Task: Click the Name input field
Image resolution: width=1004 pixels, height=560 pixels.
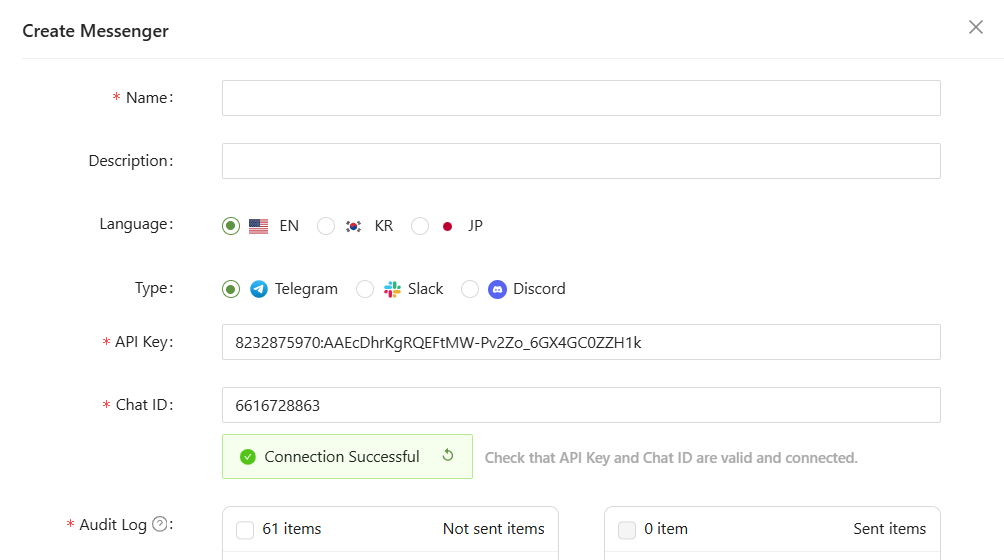Action: click(581, 98)
